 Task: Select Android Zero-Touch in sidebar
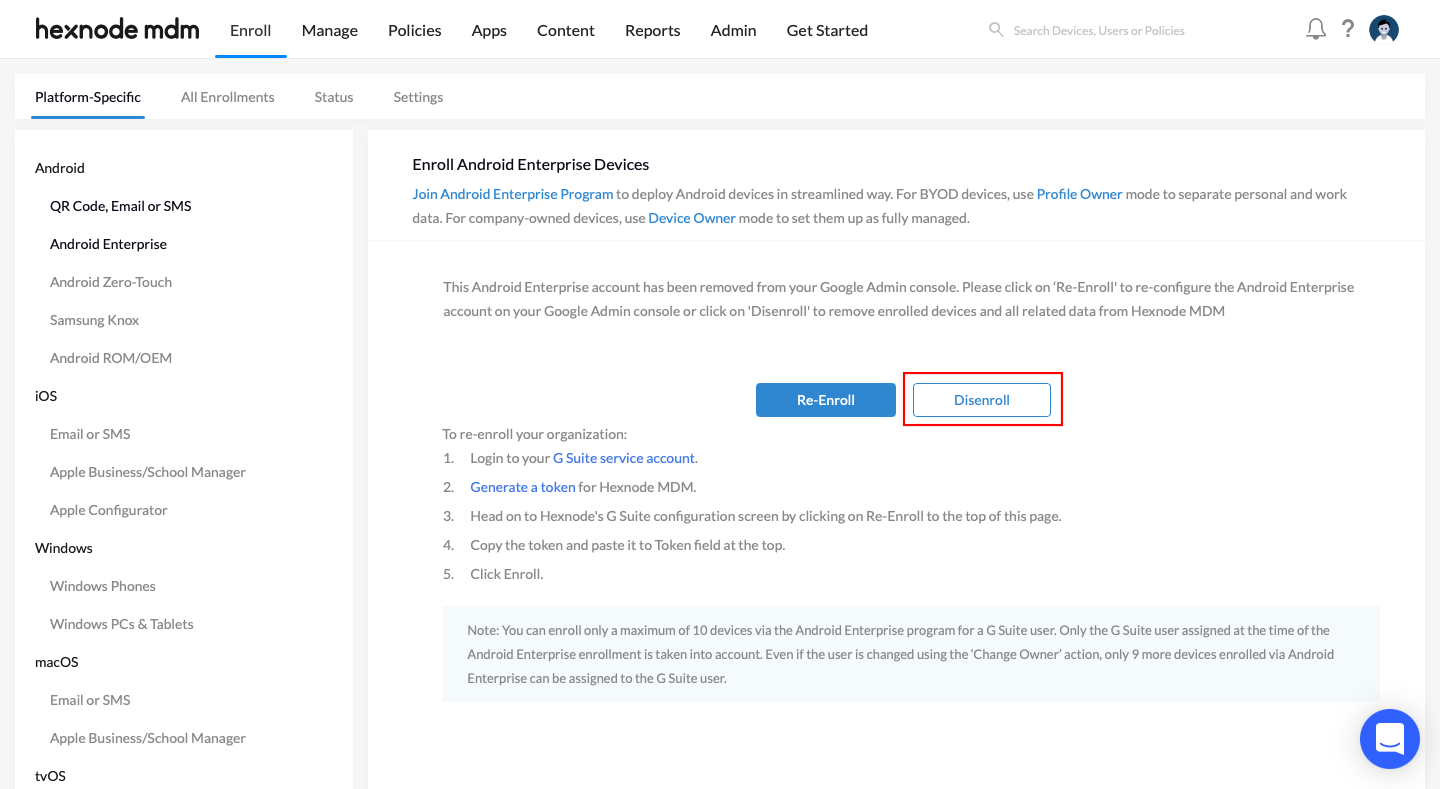(111, 282)
